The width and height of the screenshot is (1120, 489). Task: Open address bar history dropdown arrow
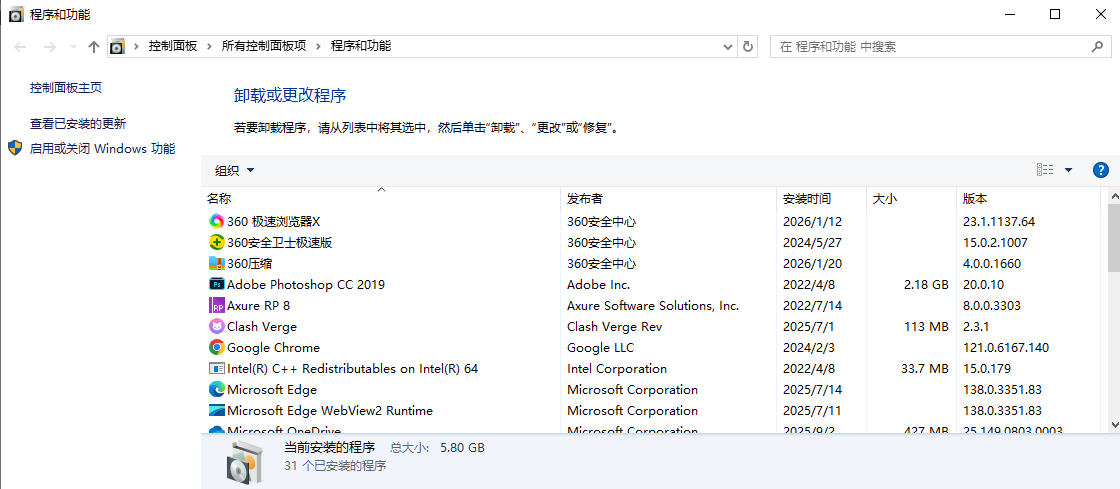(x=728, y=46)
